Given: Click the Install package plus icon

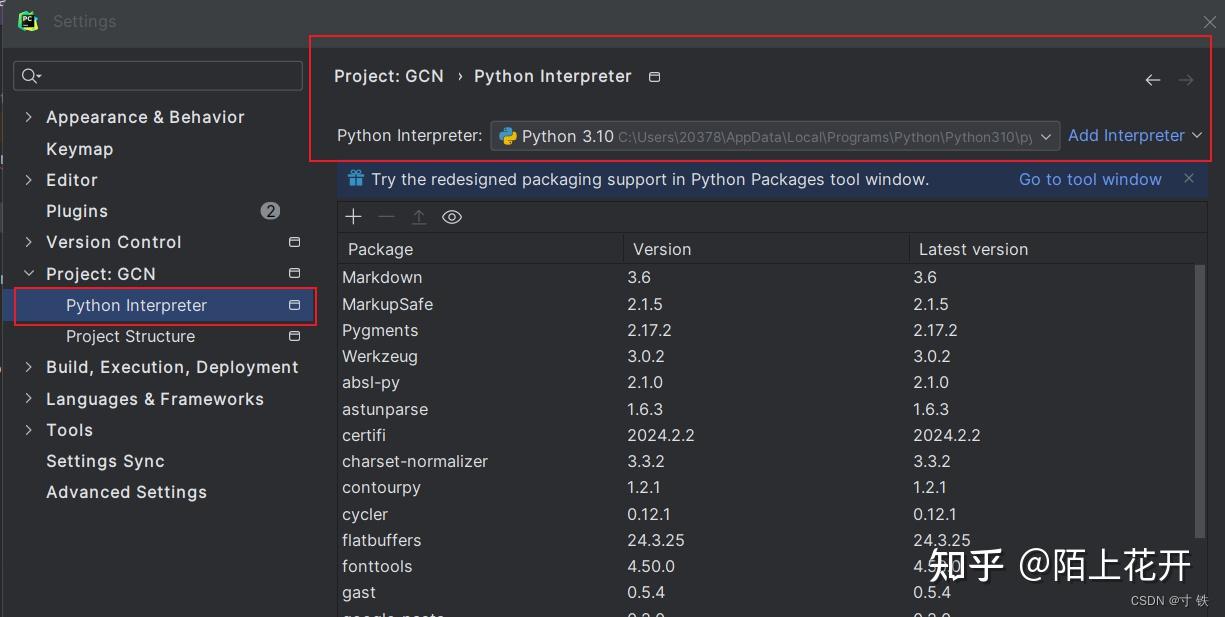Looking at the screenshot, I should 353,216.
